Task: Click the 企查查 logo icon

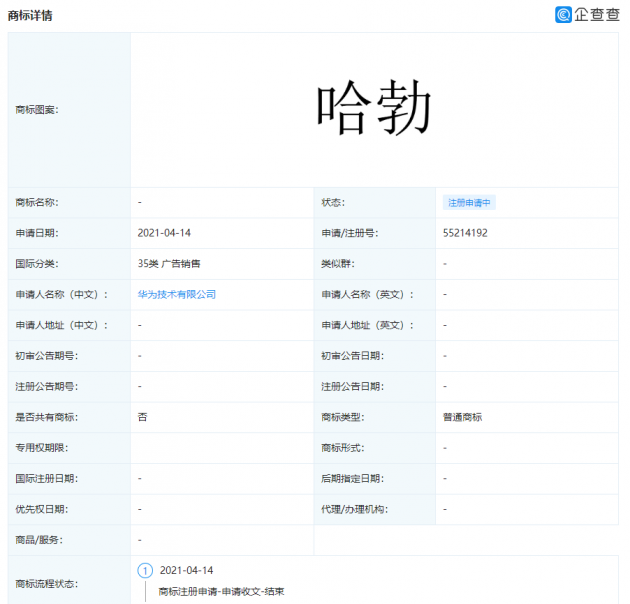Action: (x=563, y=15)
